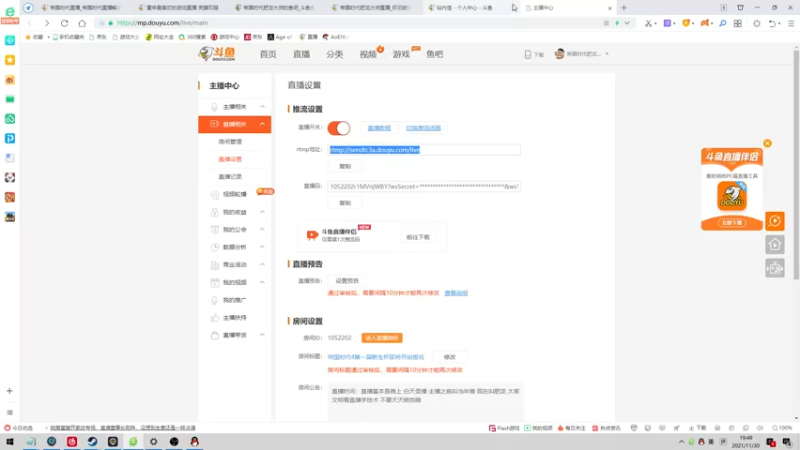The image size is (800, 450).
Task: Expand the 直播带货 section chevron
Action: pyautogui.click(x=262, y=335)
